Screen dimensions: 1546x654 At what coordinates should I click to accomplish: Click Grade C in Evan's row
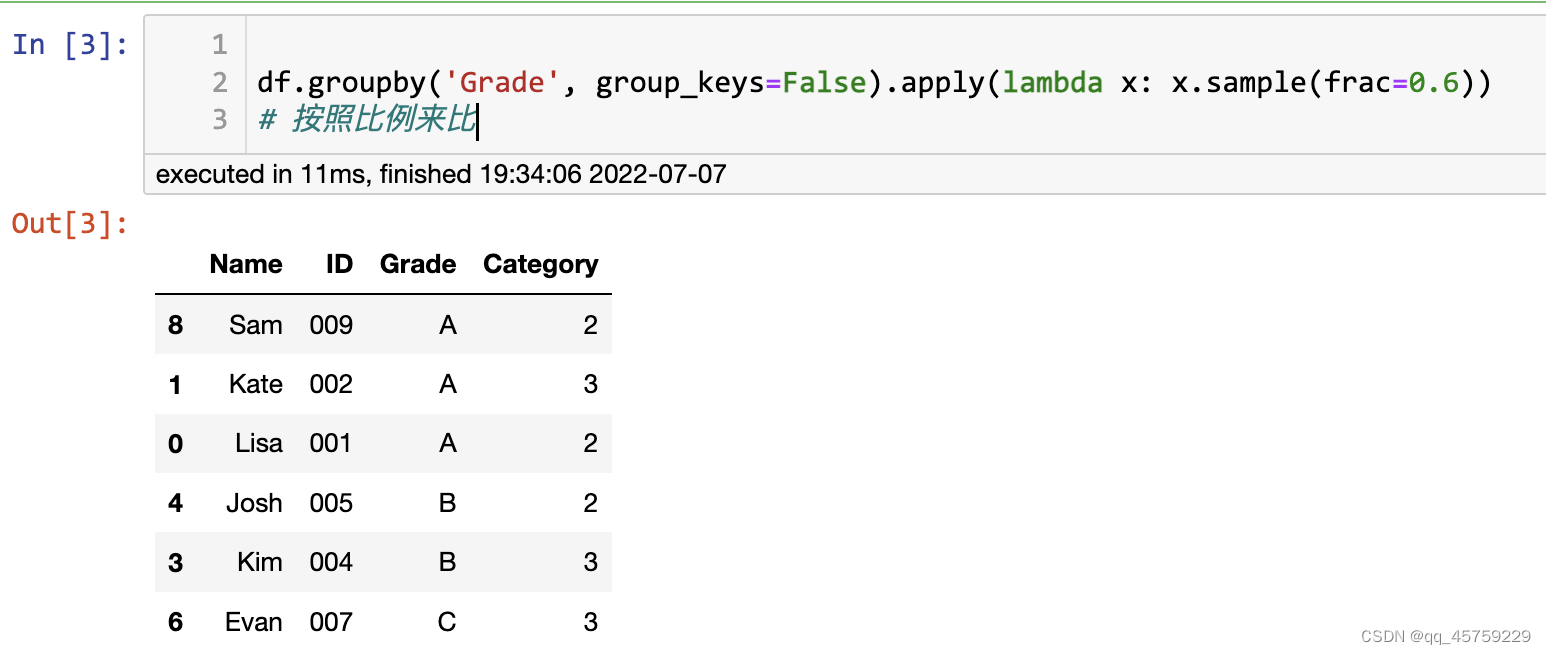tap(447, 622)
